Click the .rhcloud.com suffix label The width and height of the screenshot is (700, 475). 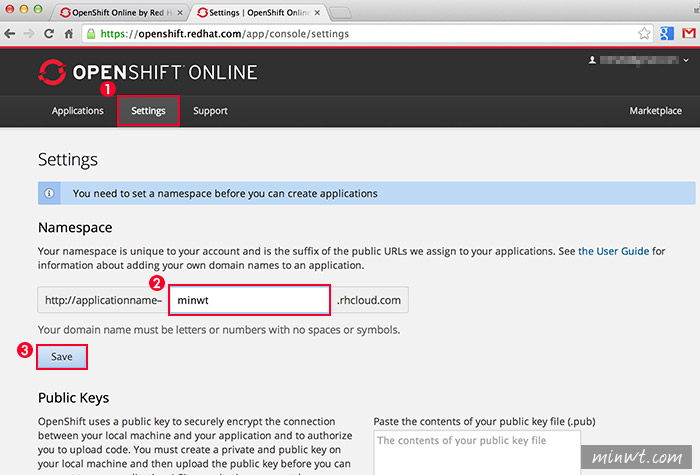click(369, 300)
